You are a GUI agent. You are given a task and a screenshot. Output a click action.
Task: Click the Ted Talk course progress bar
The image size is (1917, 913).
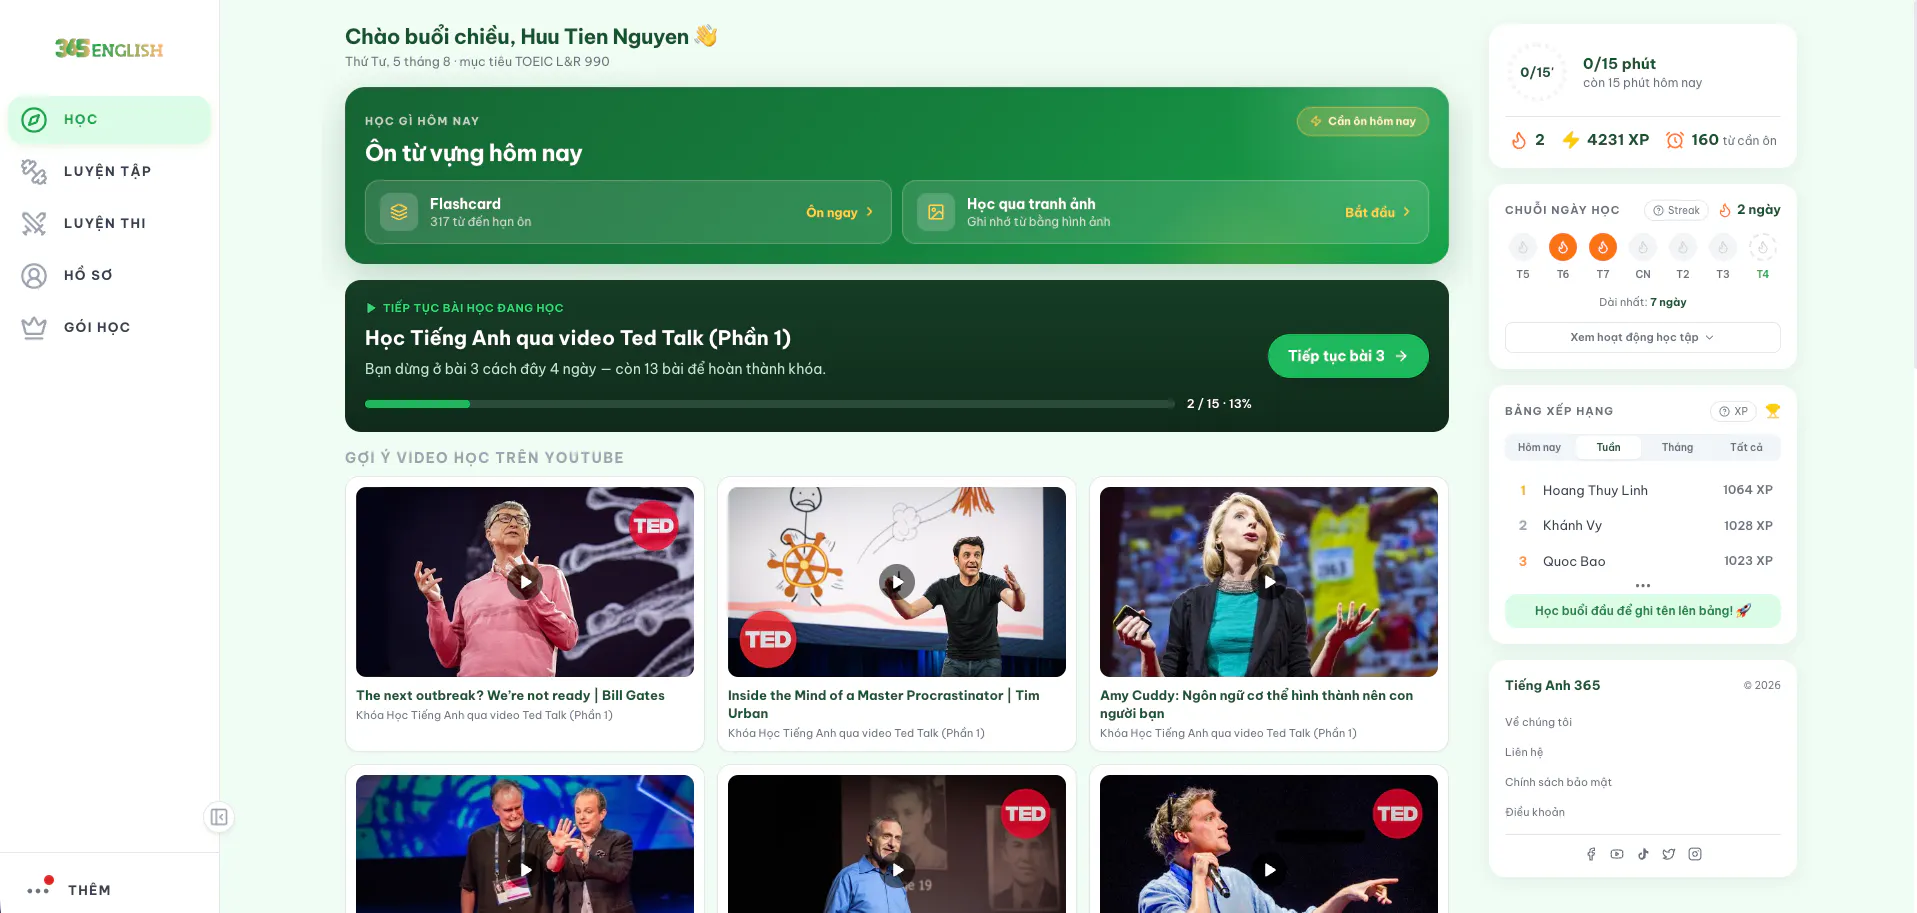pyautogui.click(x=770, y=404)
